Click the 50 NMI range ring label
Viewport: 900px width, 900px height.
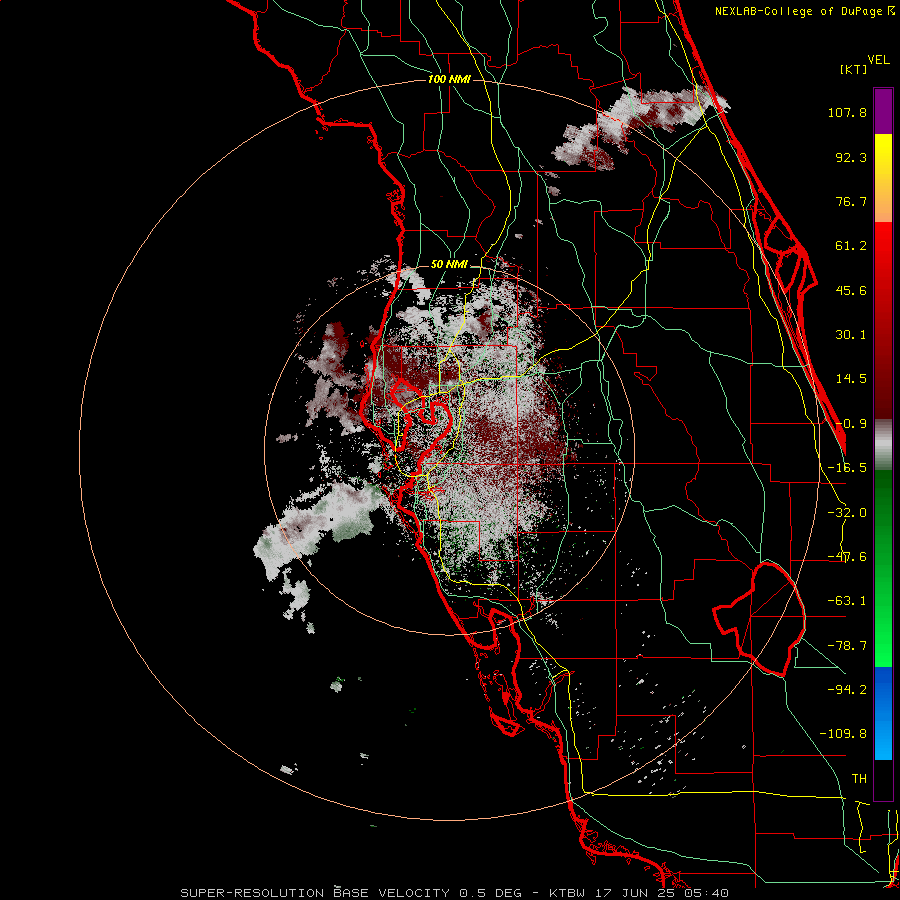pos(449,265)
